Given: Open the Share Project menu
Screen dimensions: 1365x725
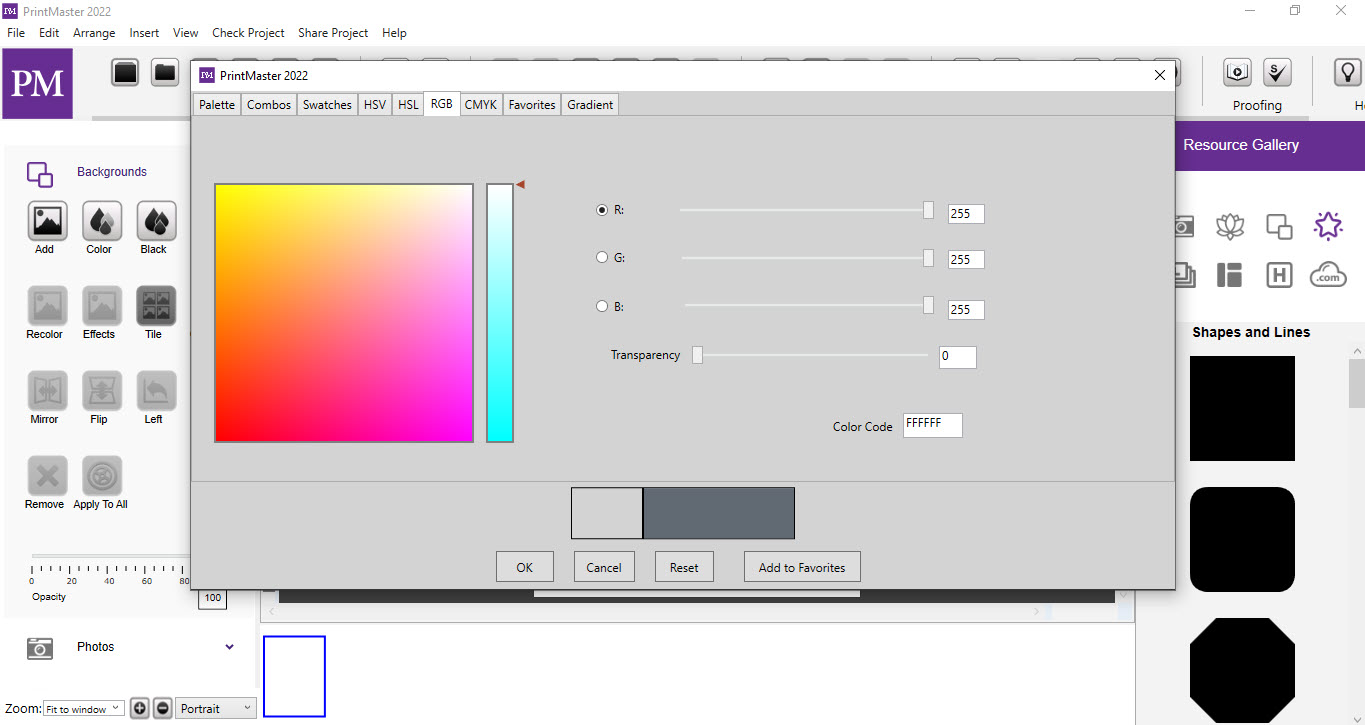Looking at the screenshot, I should tap(333, 33).
